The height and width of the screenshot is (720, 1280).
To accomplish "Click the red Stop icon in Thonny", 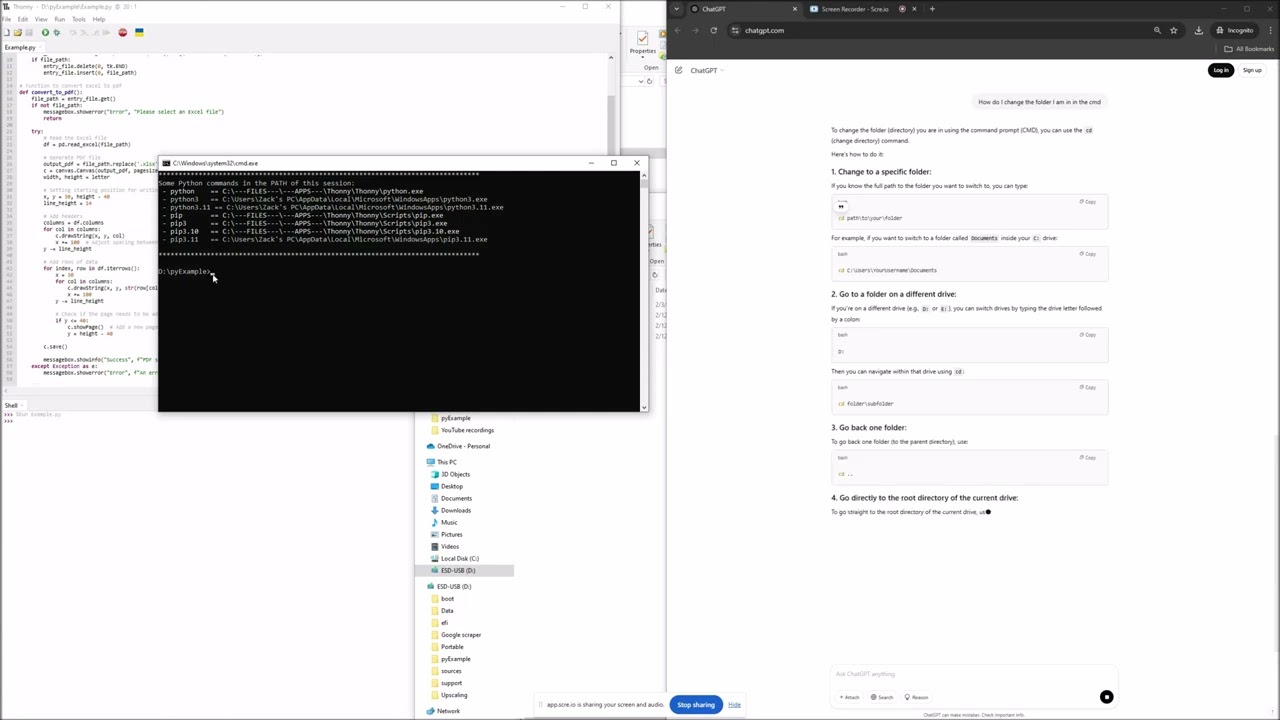I will pyautogui.click(x=123, y=32).
